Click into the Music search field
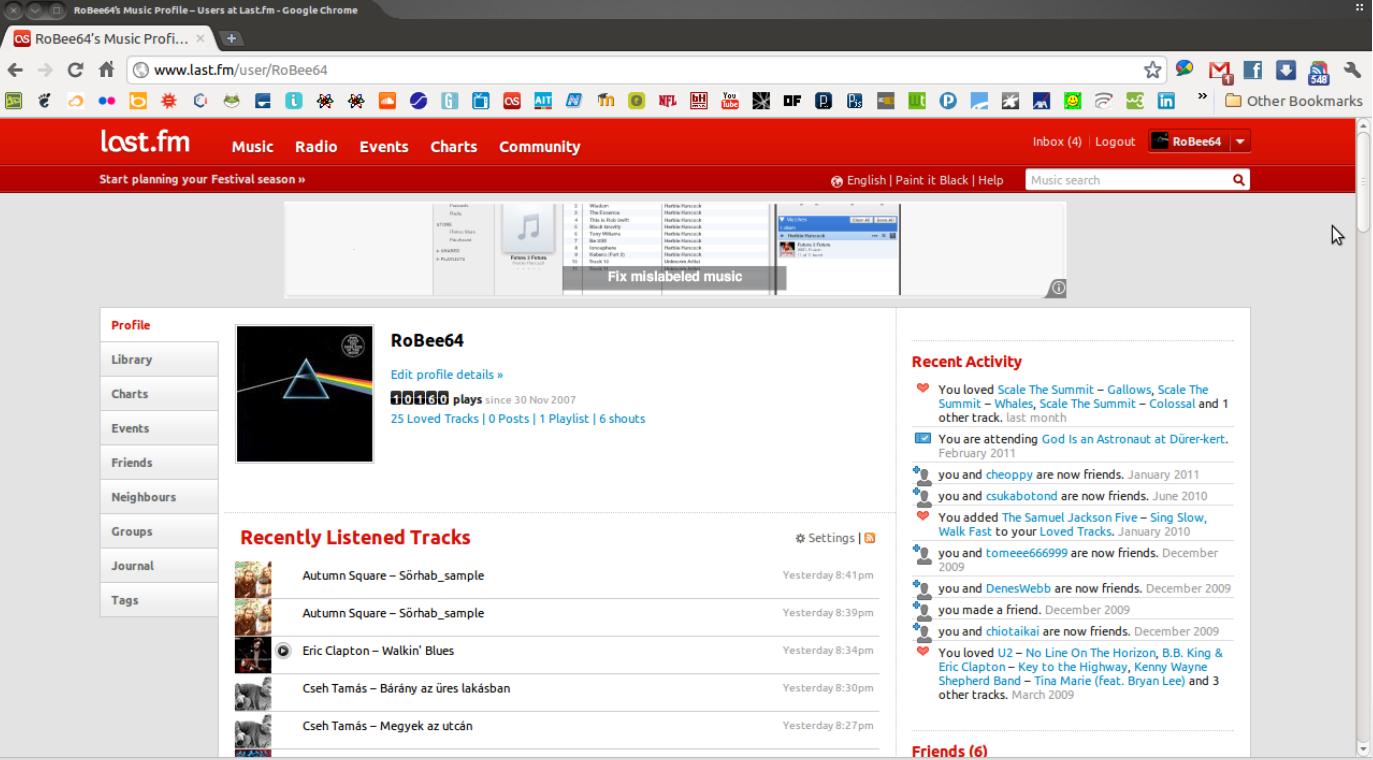Image resolution: width=1373 pixels, height=760 pixels. tap(1127, 180)
